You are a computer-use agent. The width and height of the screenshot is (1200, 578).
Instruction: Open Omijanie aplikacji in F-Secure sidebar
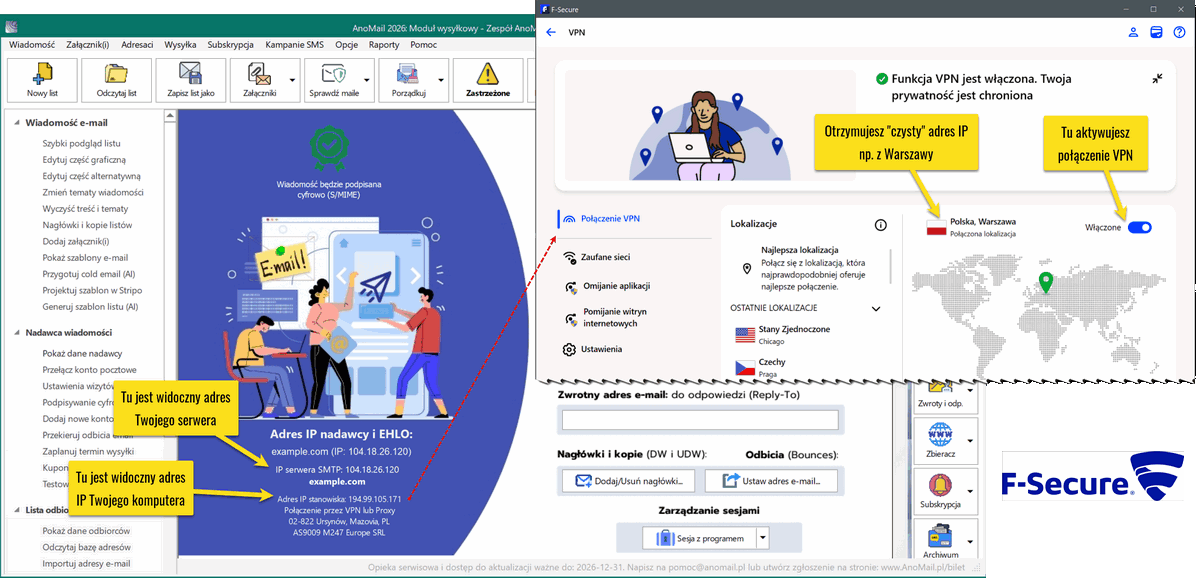click(x=607, y=286)
